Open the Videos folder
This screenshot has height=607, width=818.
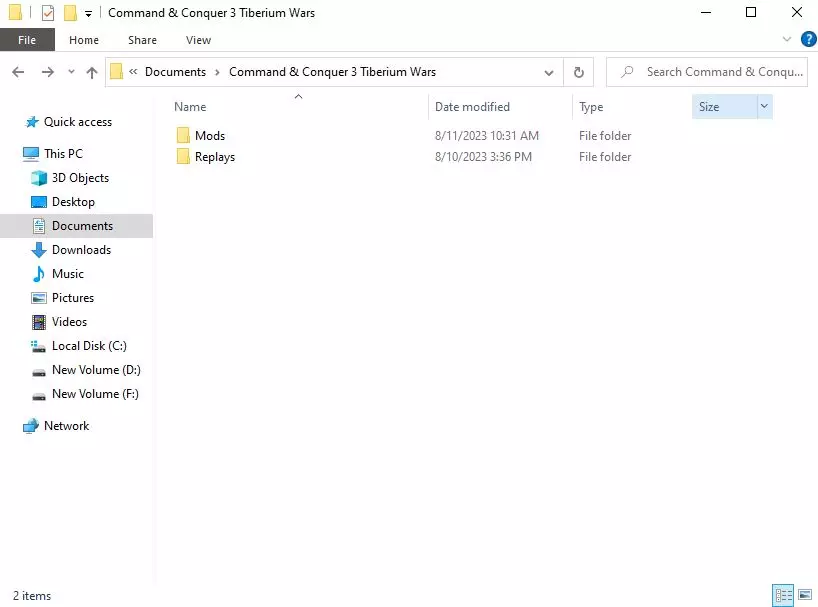69,322
